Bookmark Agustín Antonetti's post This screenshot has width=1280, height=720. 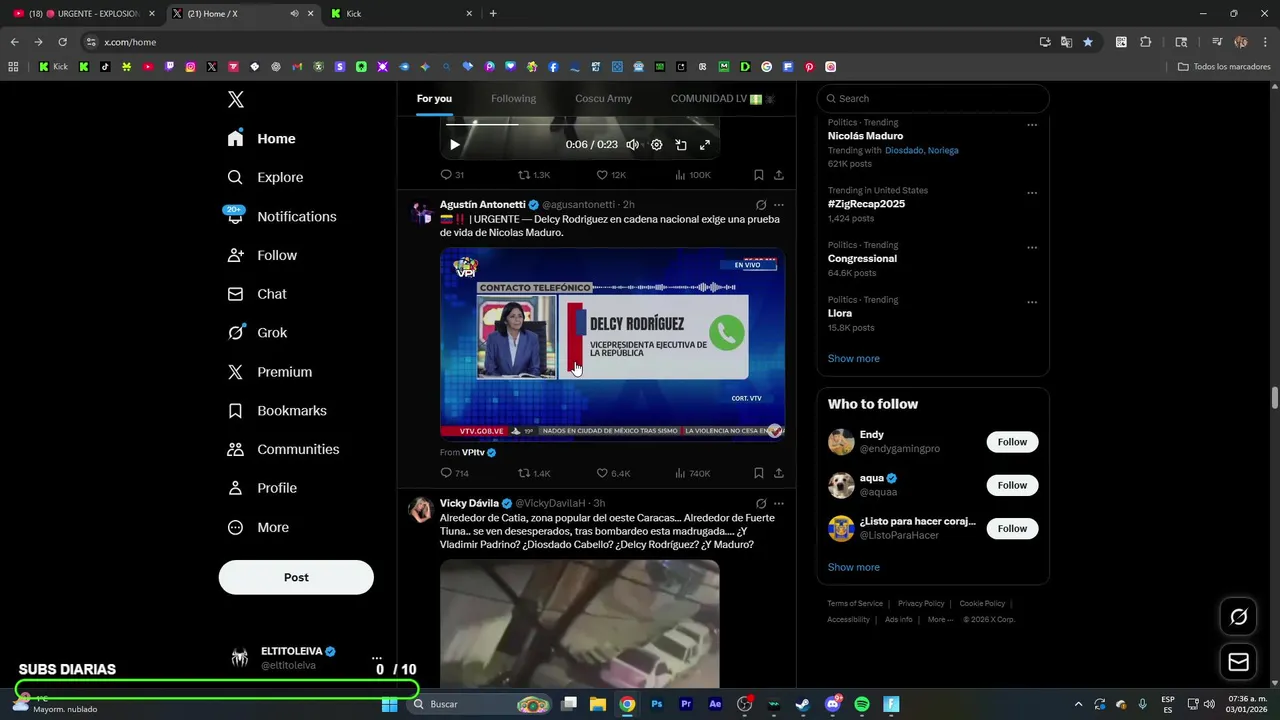[759, 473]
